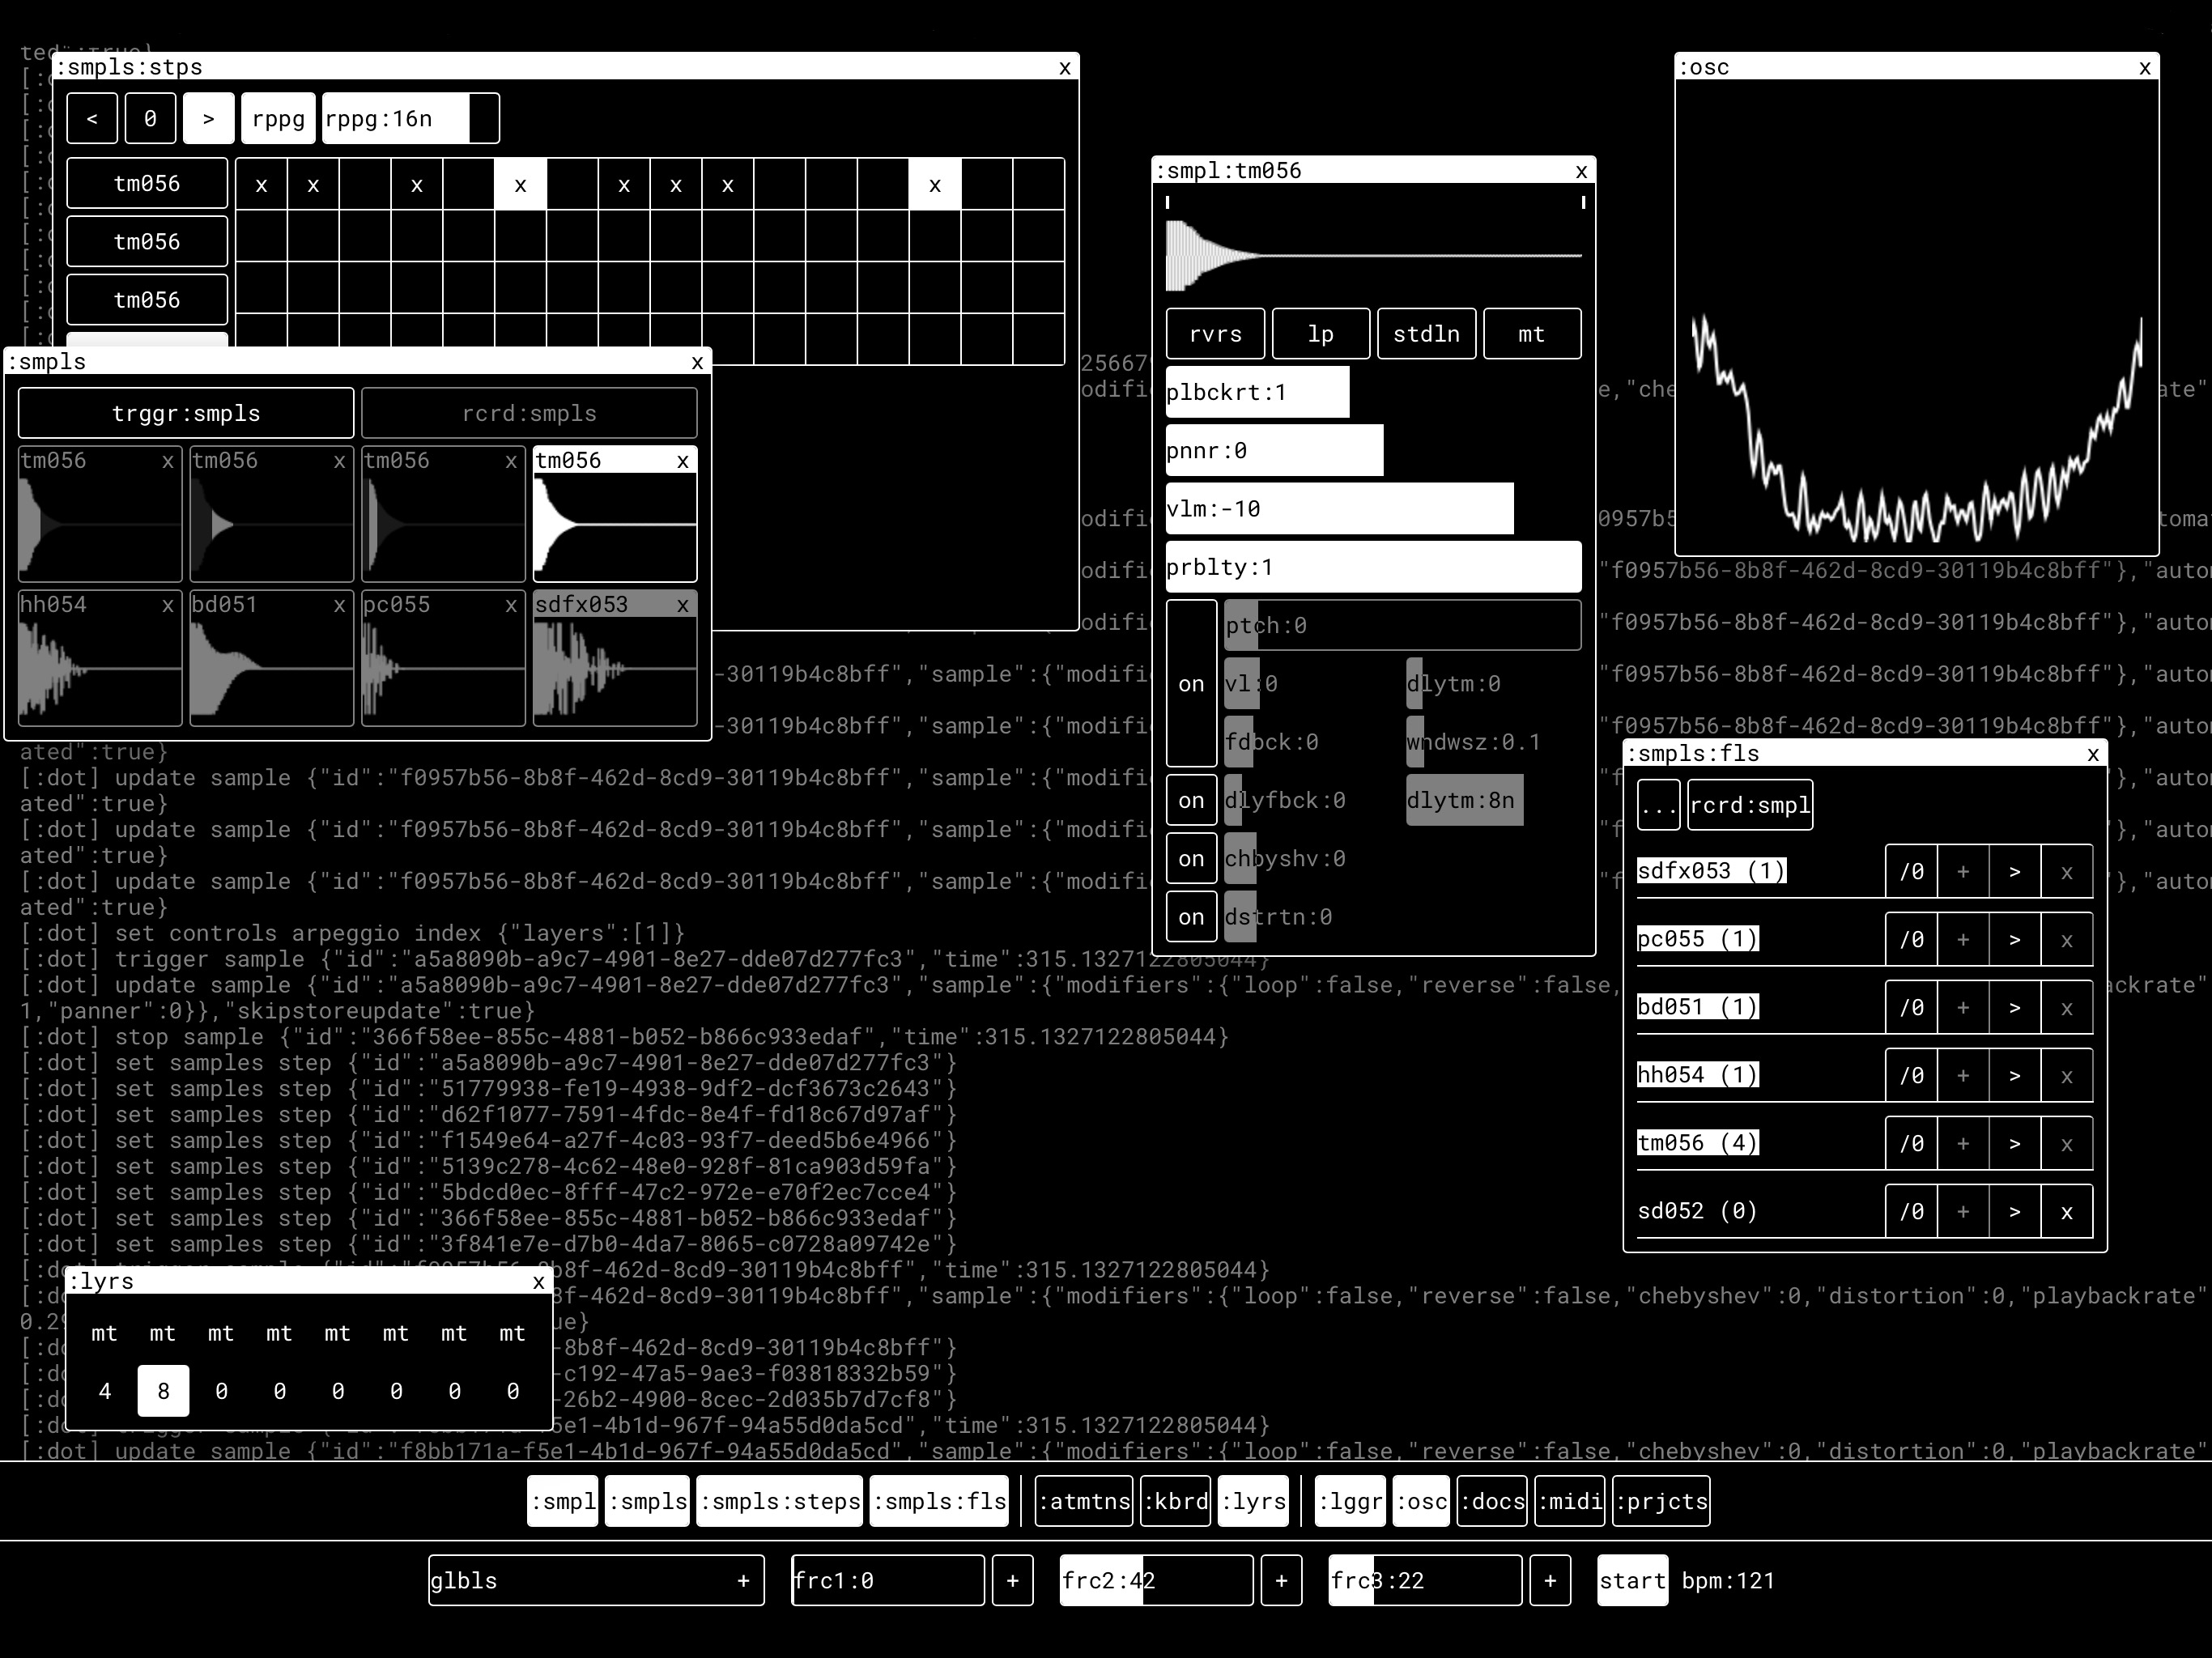The width and height of the screenshot is (2212, 1658).
Task: Toggle rvrs on the tm056 sample
Action: tap(1215, 334)
